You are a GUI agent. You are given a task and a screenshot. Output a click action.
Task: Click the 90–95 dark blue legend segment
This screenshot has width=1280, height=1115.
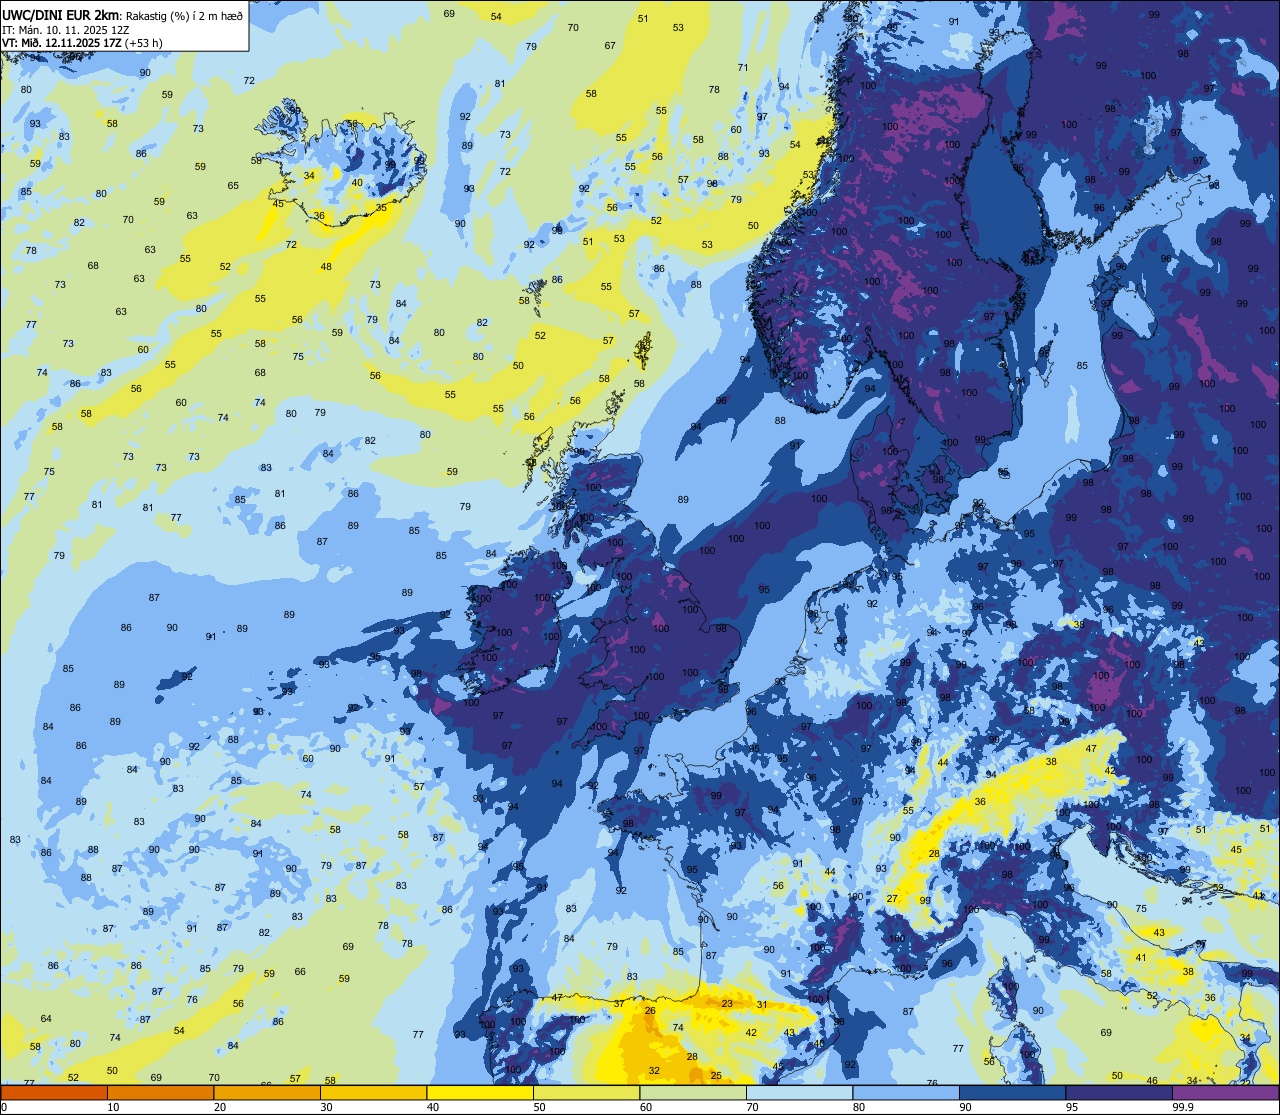tap(1012, 1092)
